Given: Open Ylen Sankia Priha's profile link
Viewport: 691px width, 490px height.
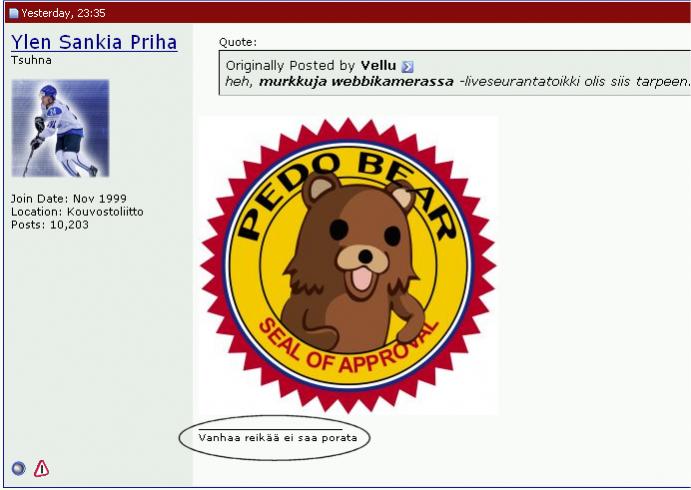Looking at the screenshot, I should coord(94,42).
